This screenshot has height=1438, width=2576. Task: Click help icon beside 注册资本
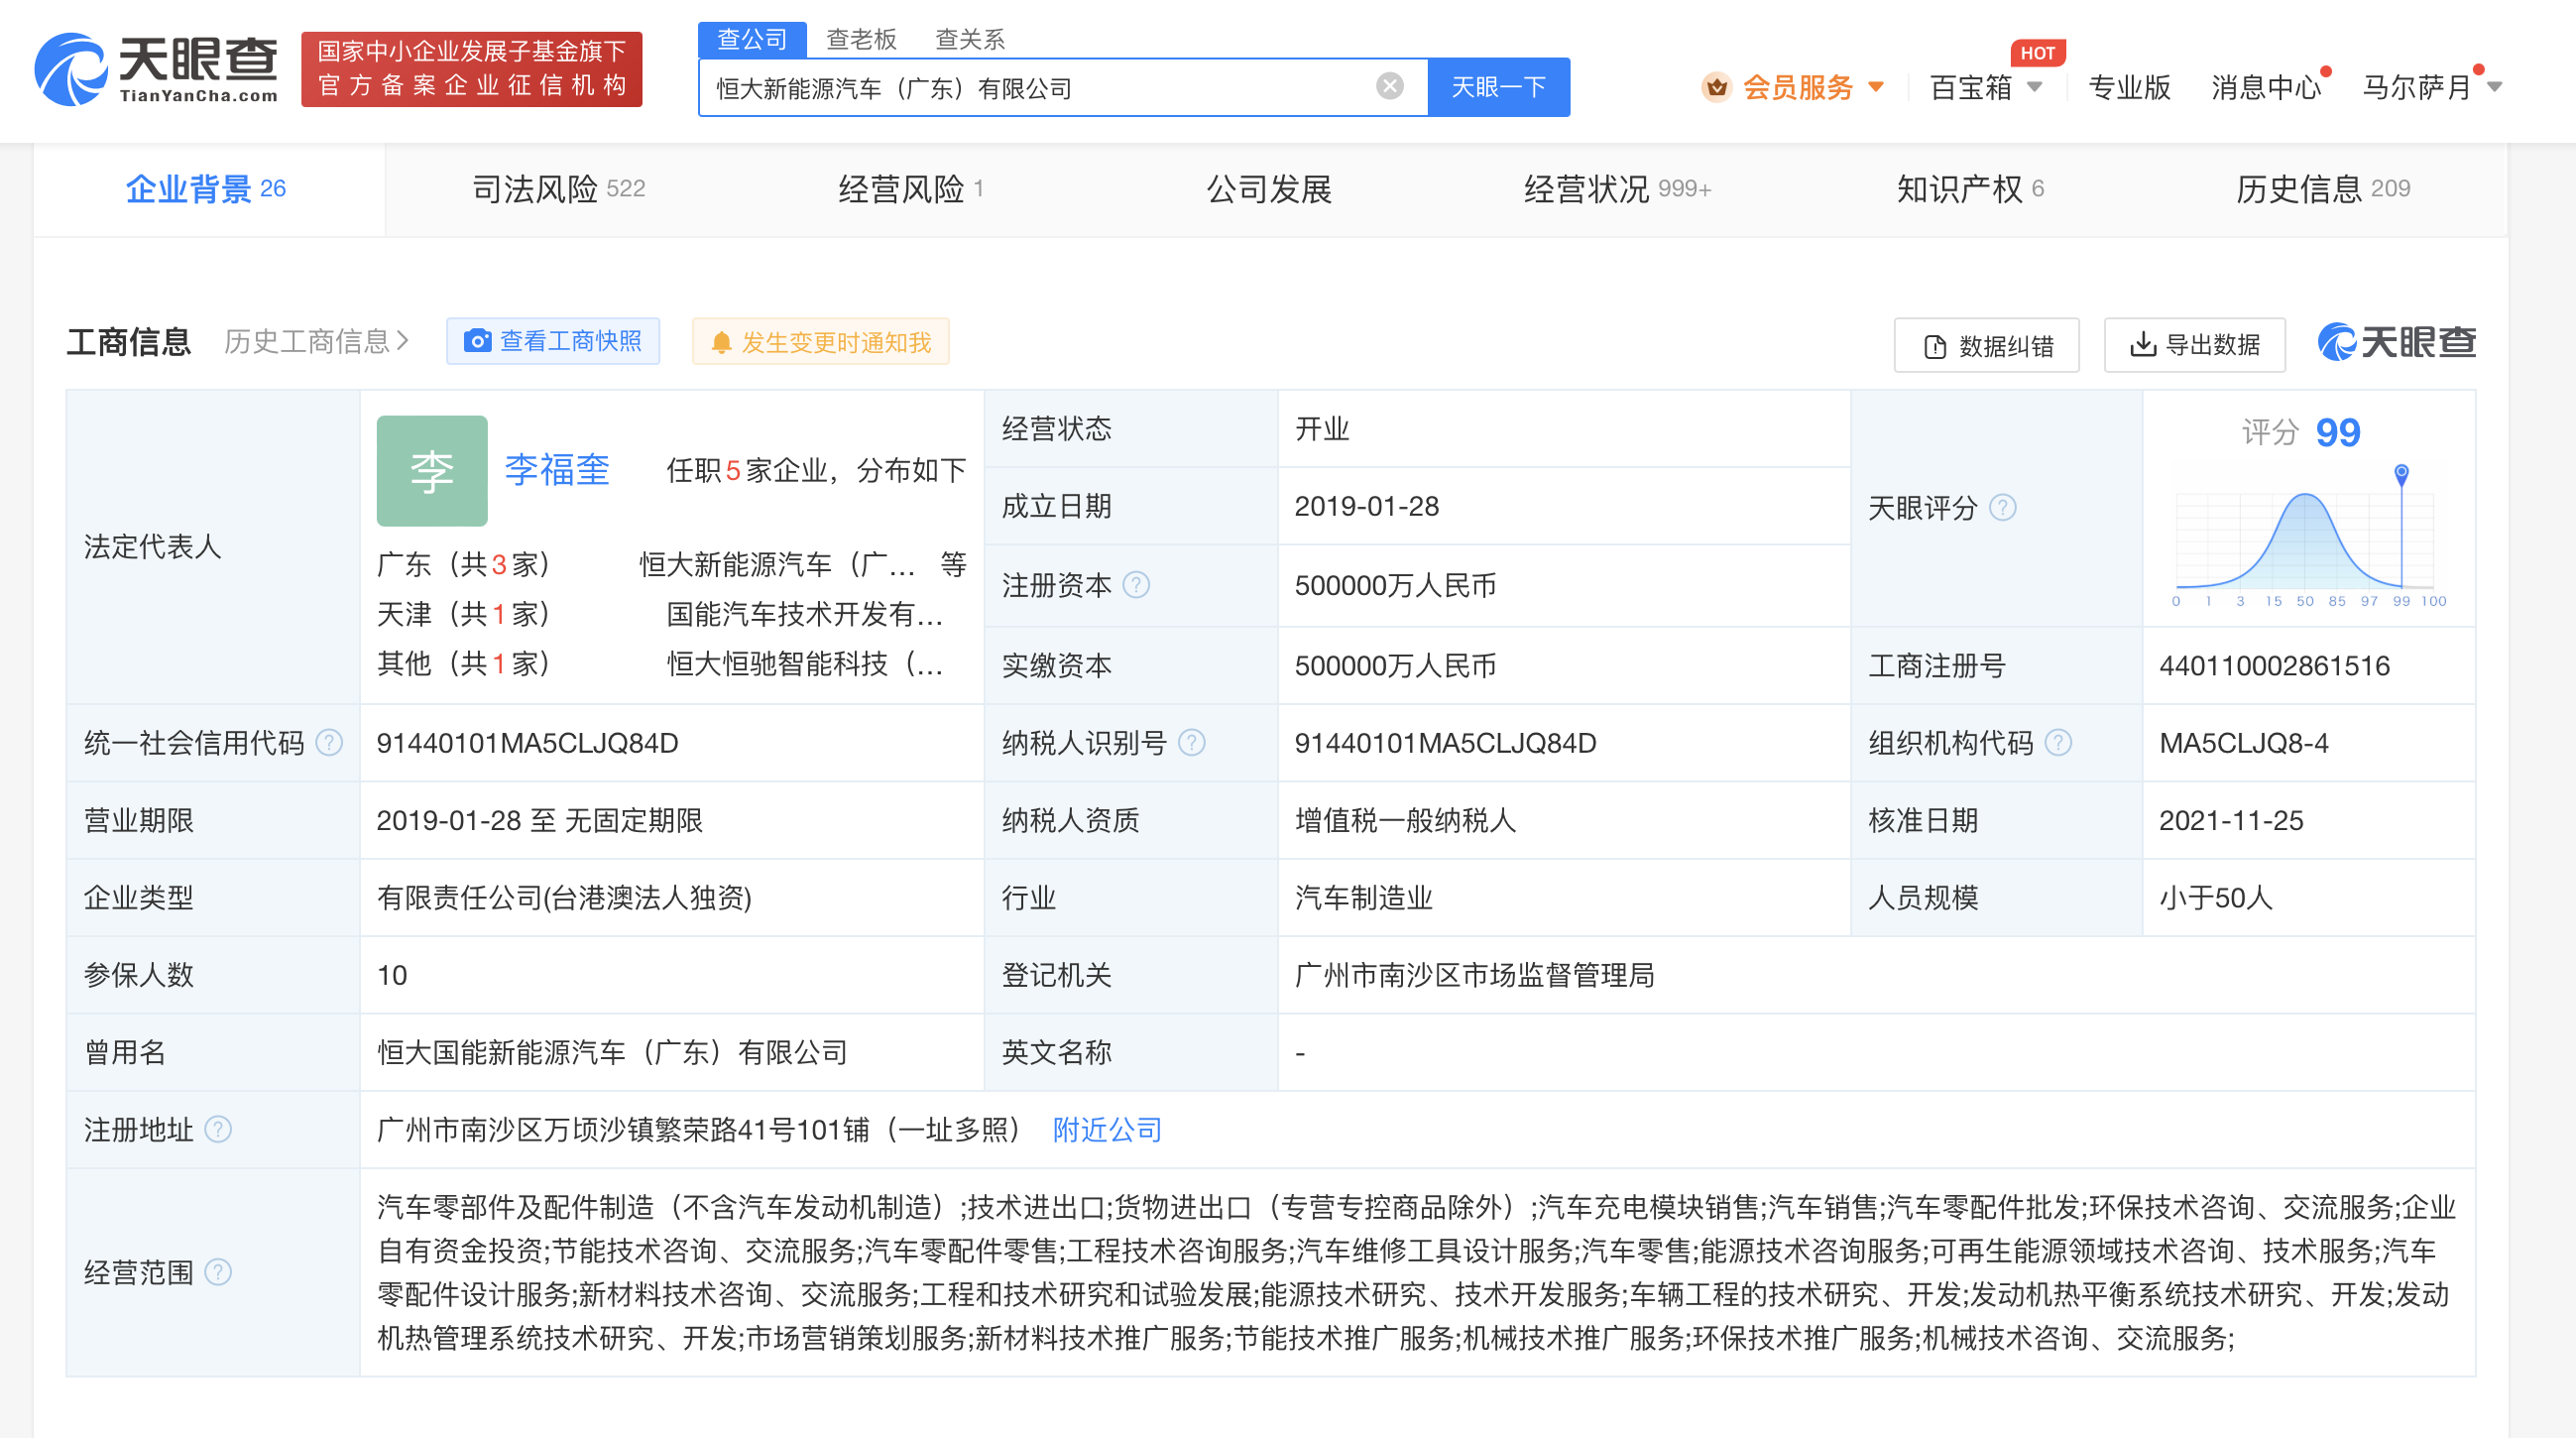pos(1136,585)
